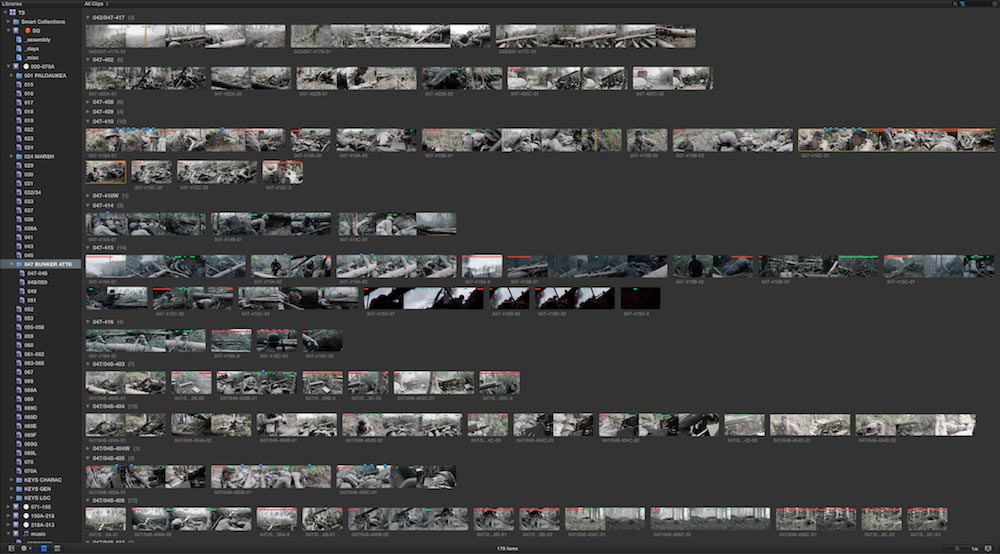Click the 001 PALOAUKEA folder icon
The width and height of the screenshot is (1000, 554).
19,75
